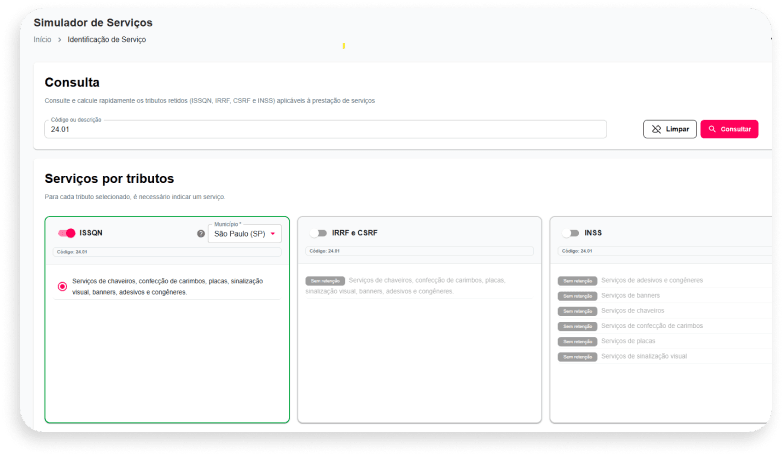Enable the IRRF e CSRF toggle
Image resolution: width=784 pixels, height=456 pixels.
[318, 233]
